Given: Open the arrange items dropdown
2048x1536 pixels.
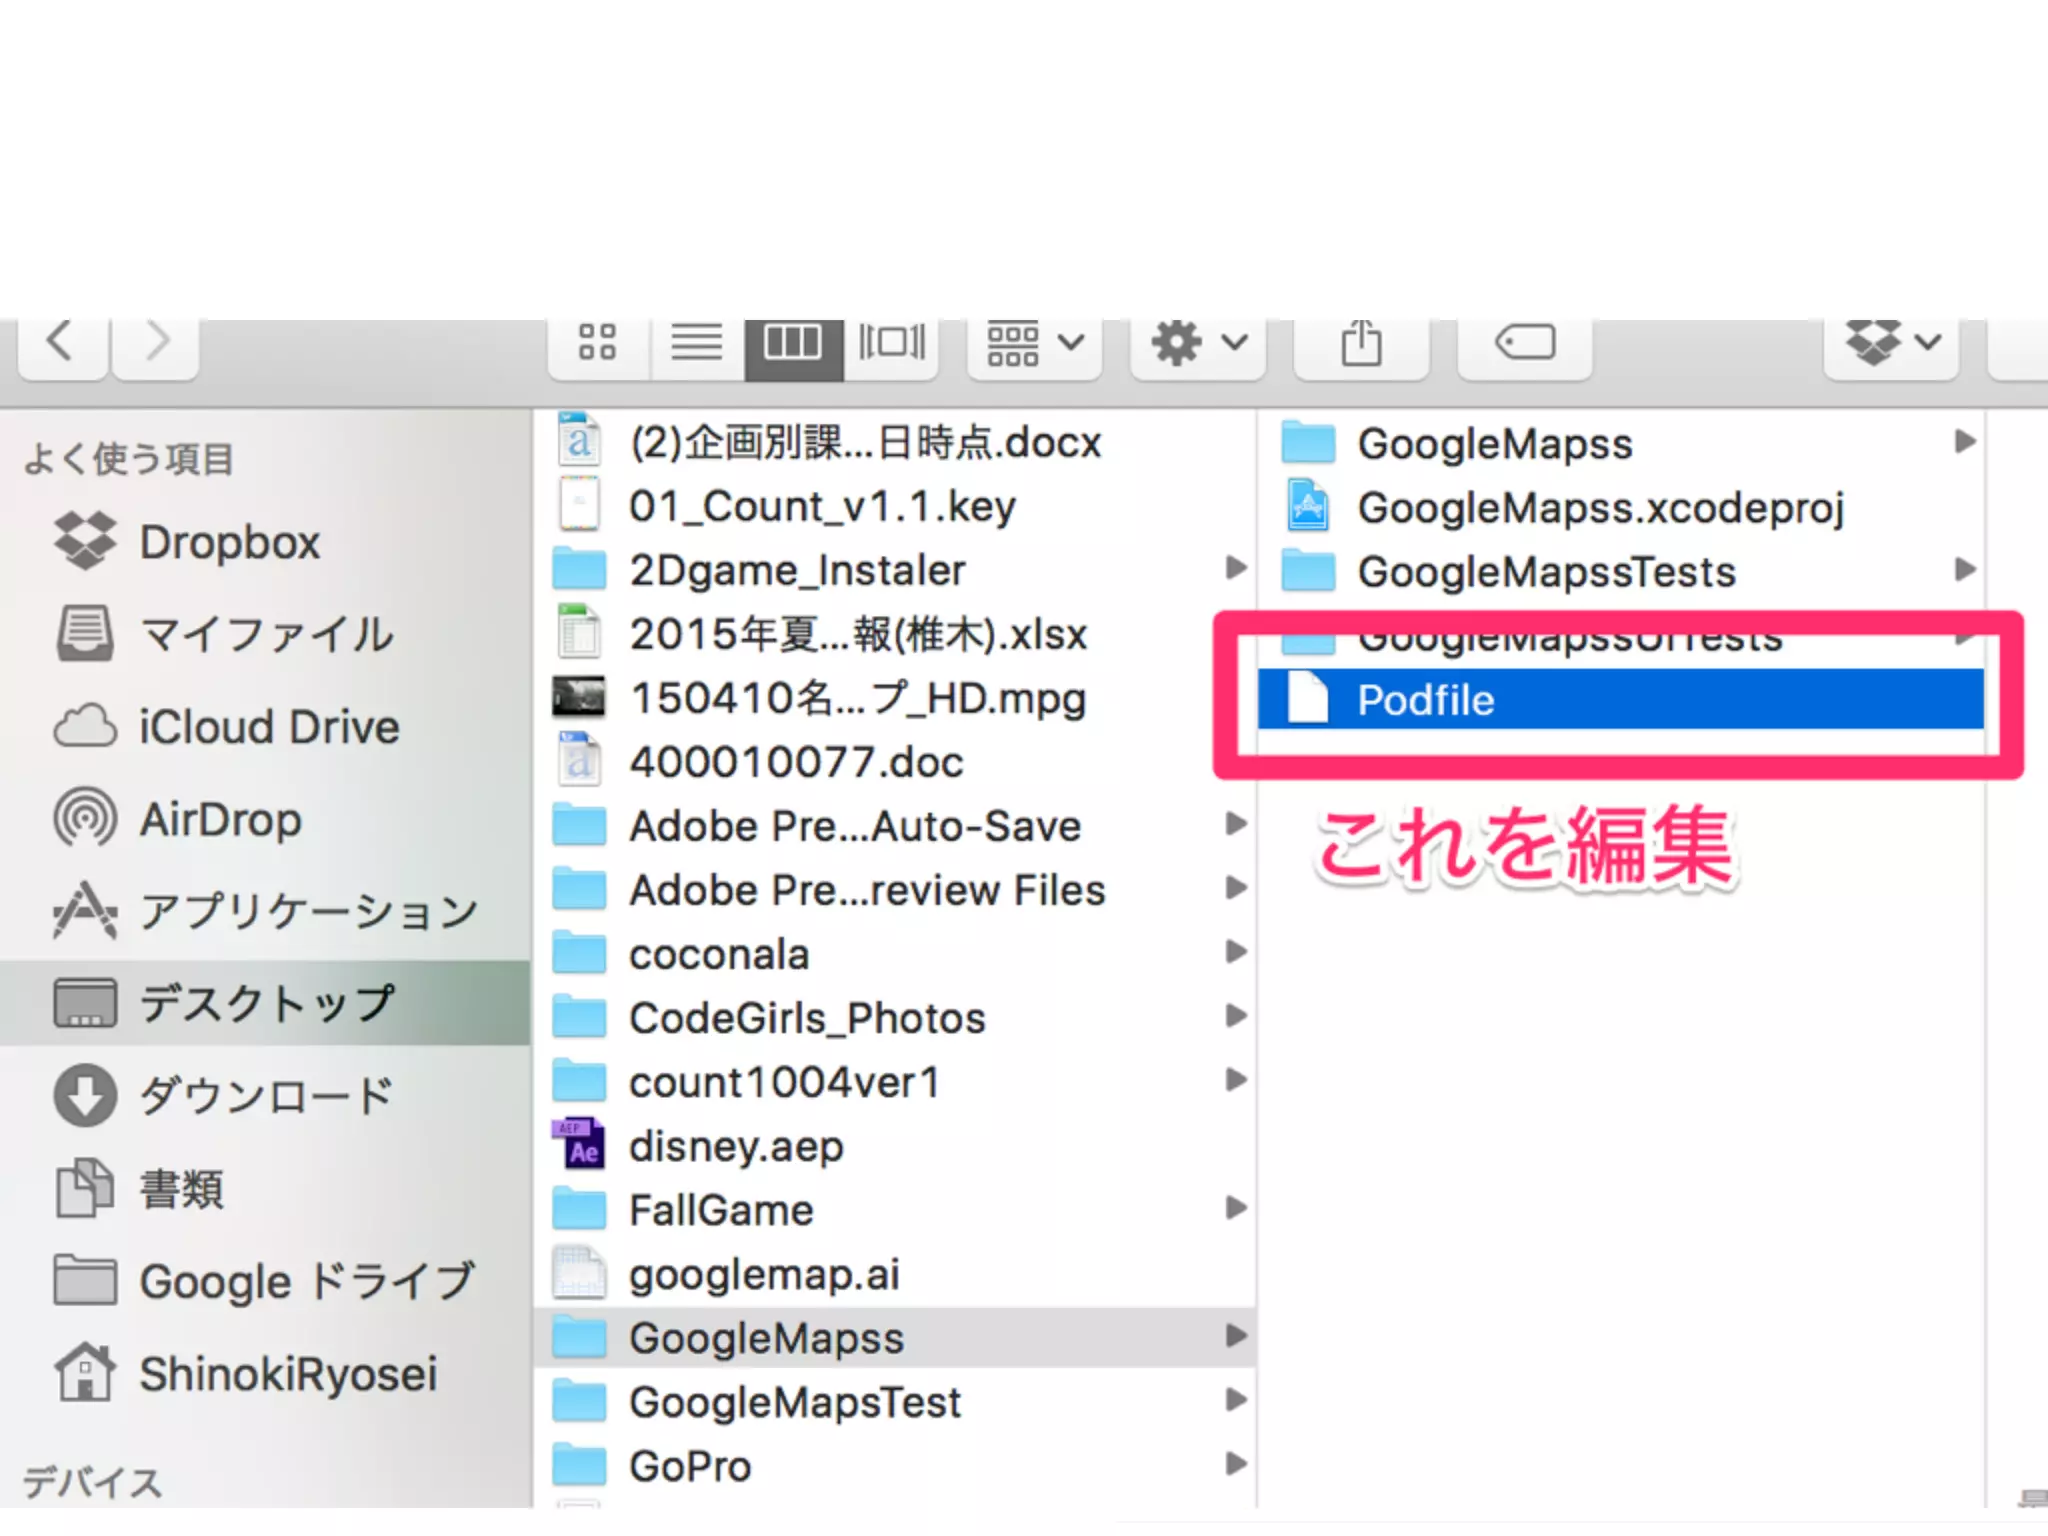Looking at the screenshot, I should (1034, 343).
